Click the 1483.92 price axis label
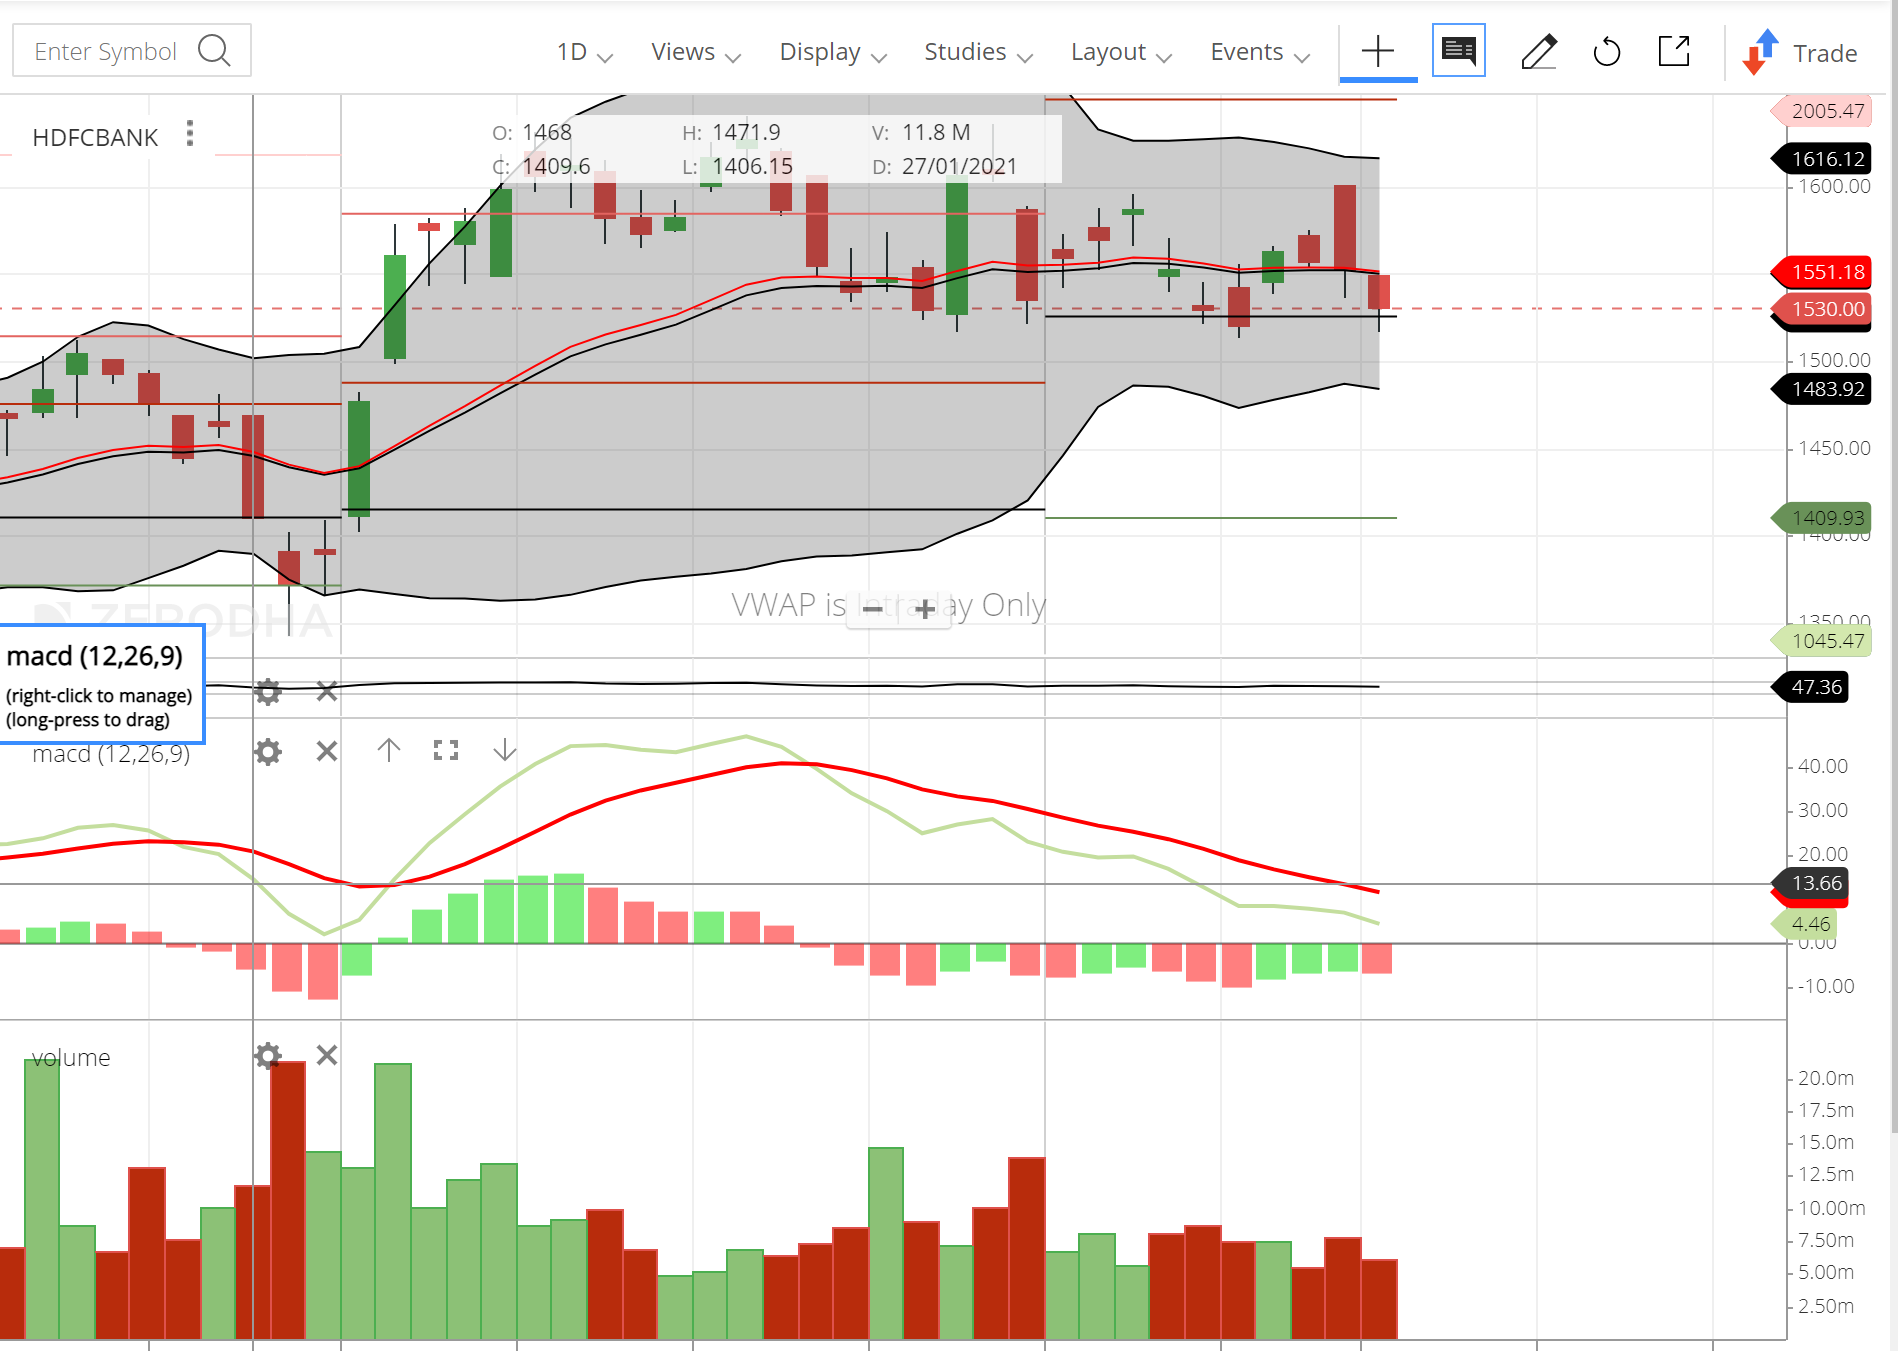Image resolution: width=1898 pixels, height=1351 pixels. coord(1822,389)
